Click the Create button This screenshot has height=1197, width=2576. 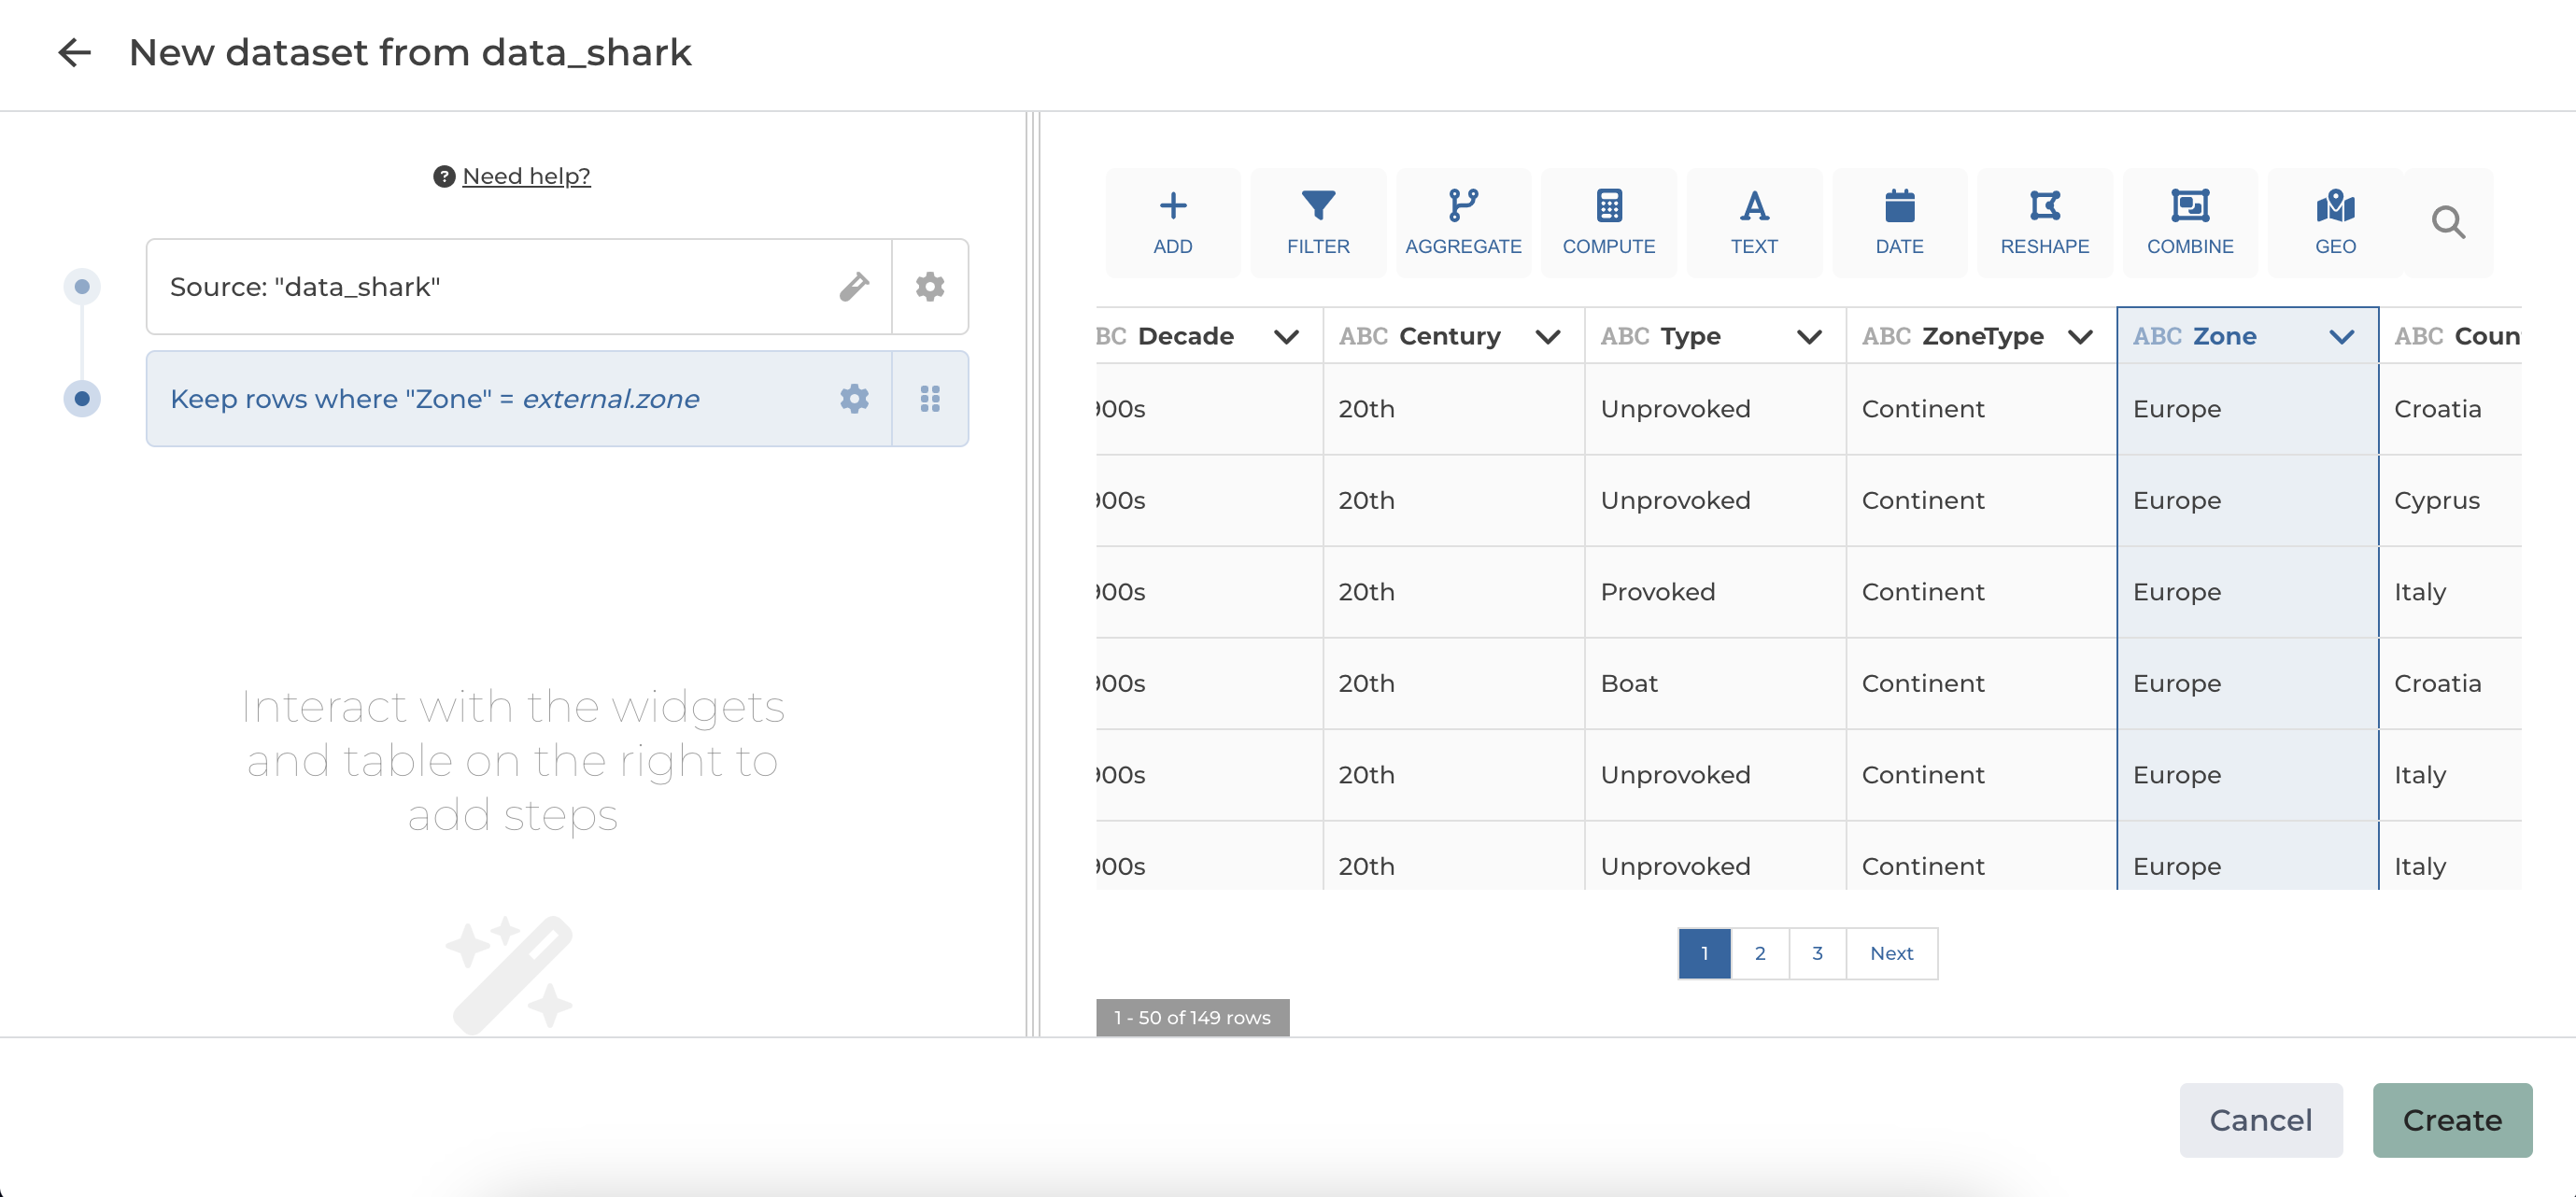tap(2451, 1120)
